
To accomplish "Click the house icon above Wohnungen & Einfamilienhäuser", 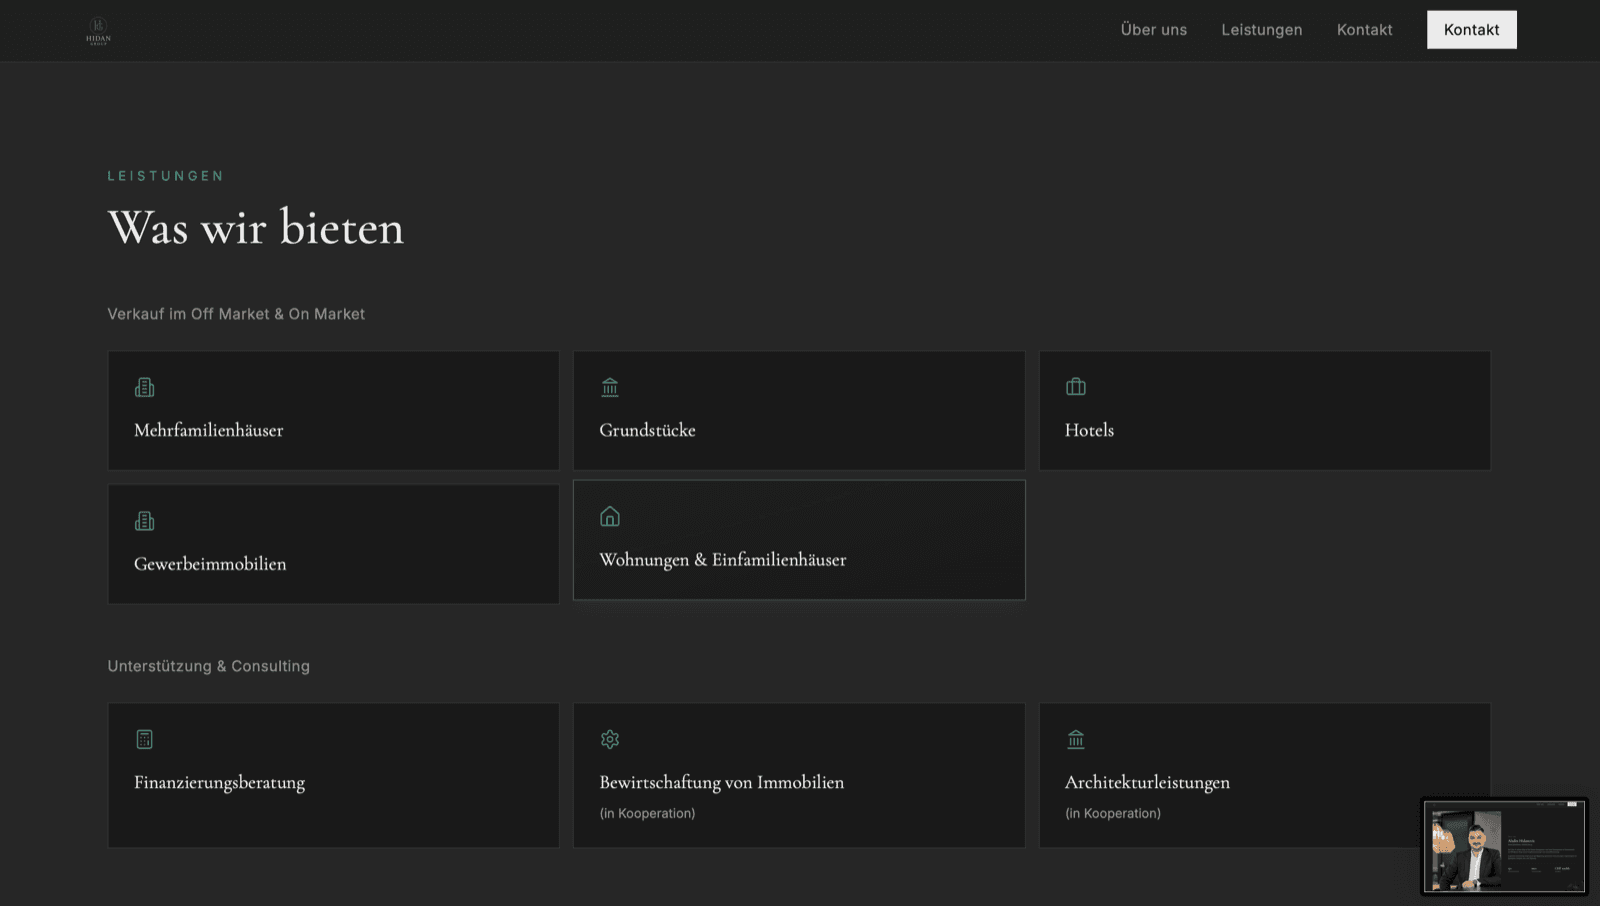I will [610, 516].
